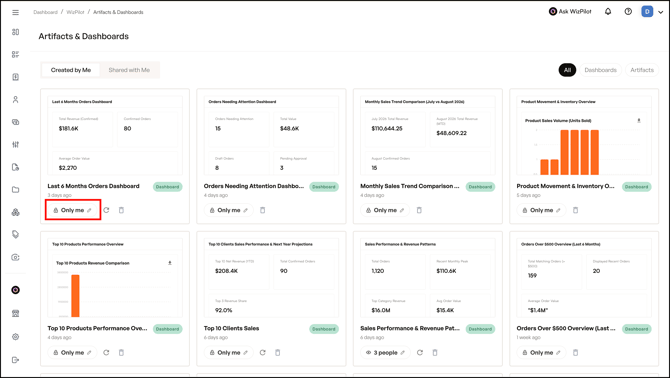Refresh the Top 10 Products Performance dashboard
The image size is (670, 378).
[x=106, y=352]
